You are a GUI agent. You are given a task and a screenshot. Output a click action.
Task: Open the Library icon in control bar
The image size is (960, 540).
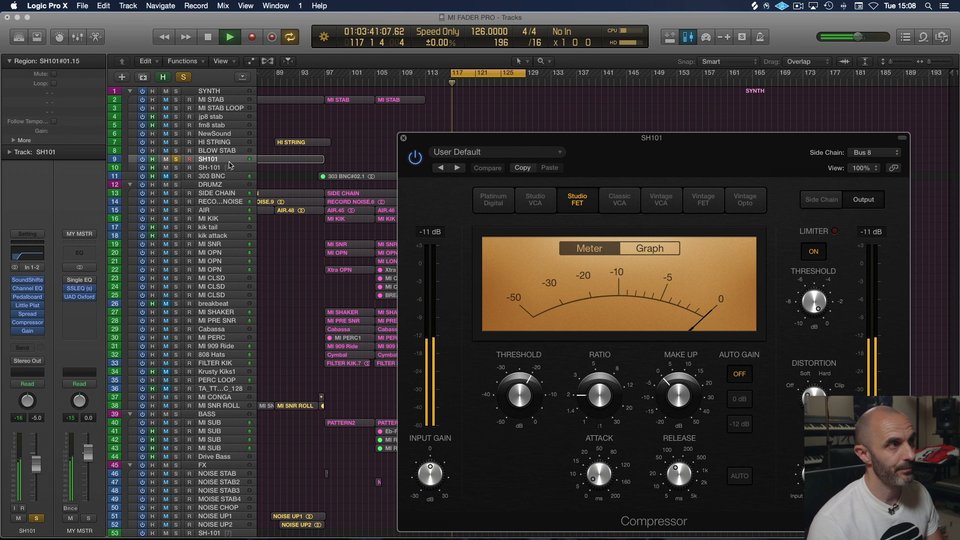(x=19, y=37)
